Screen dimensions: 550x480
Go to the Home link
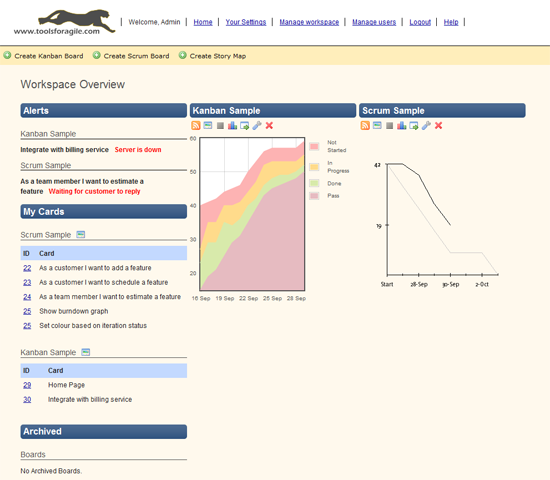[203, 22]
